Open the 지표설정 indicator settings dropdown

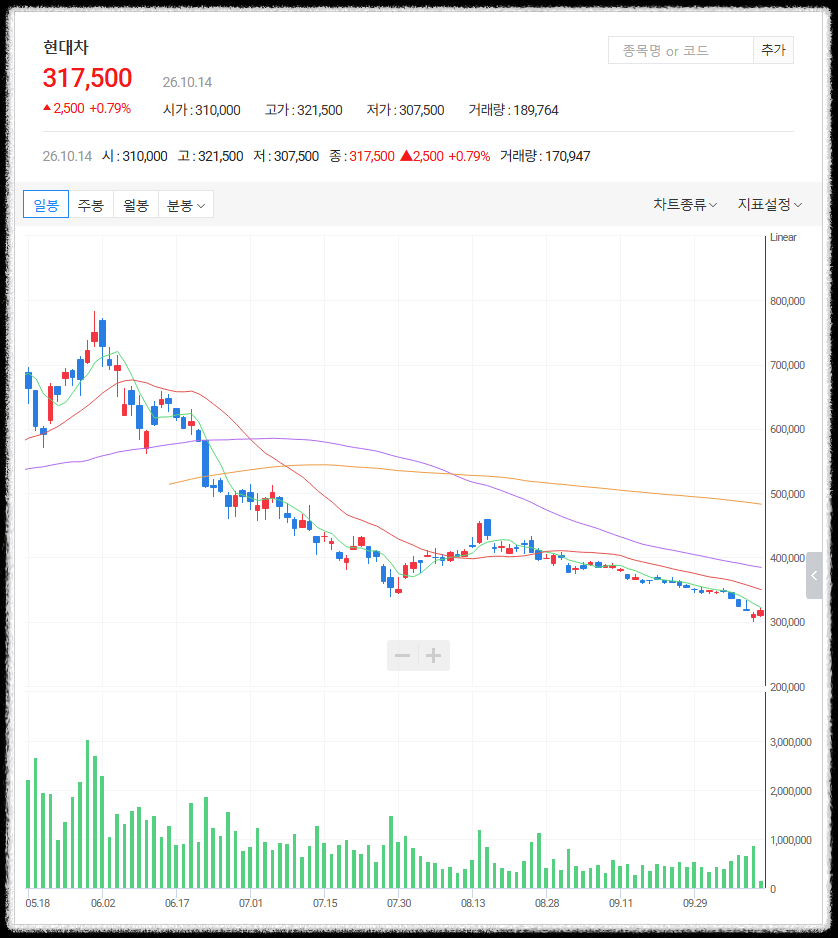coord(770,205)
